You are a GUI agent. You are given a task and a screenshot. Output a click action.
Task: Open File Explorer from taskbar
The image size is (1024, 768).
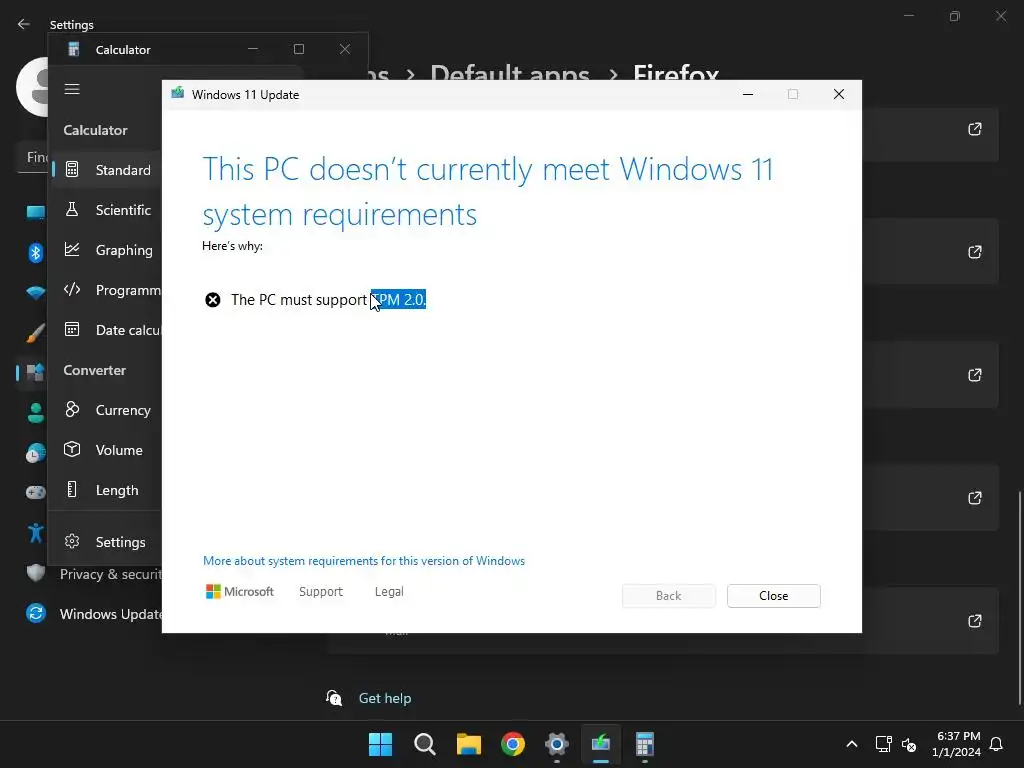coord(468,744)
